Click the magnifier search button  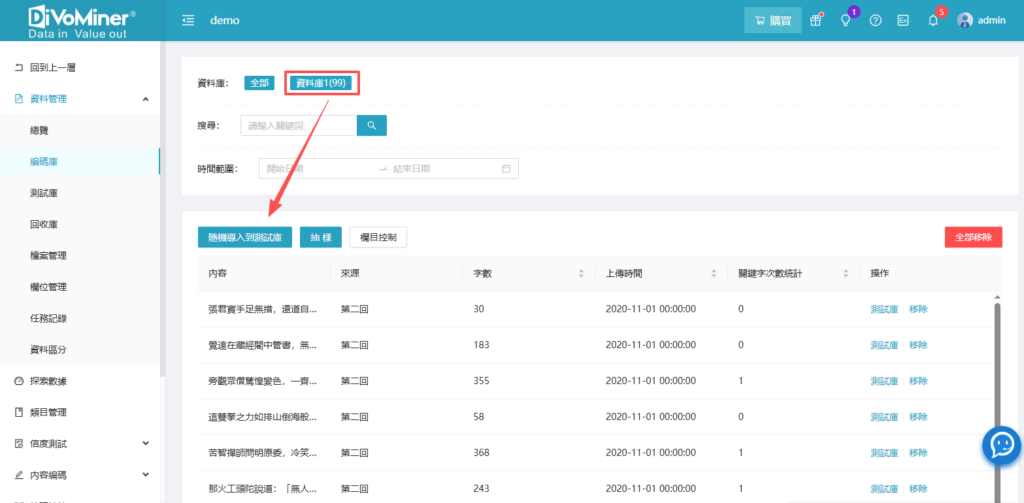[x=371, y=125]
